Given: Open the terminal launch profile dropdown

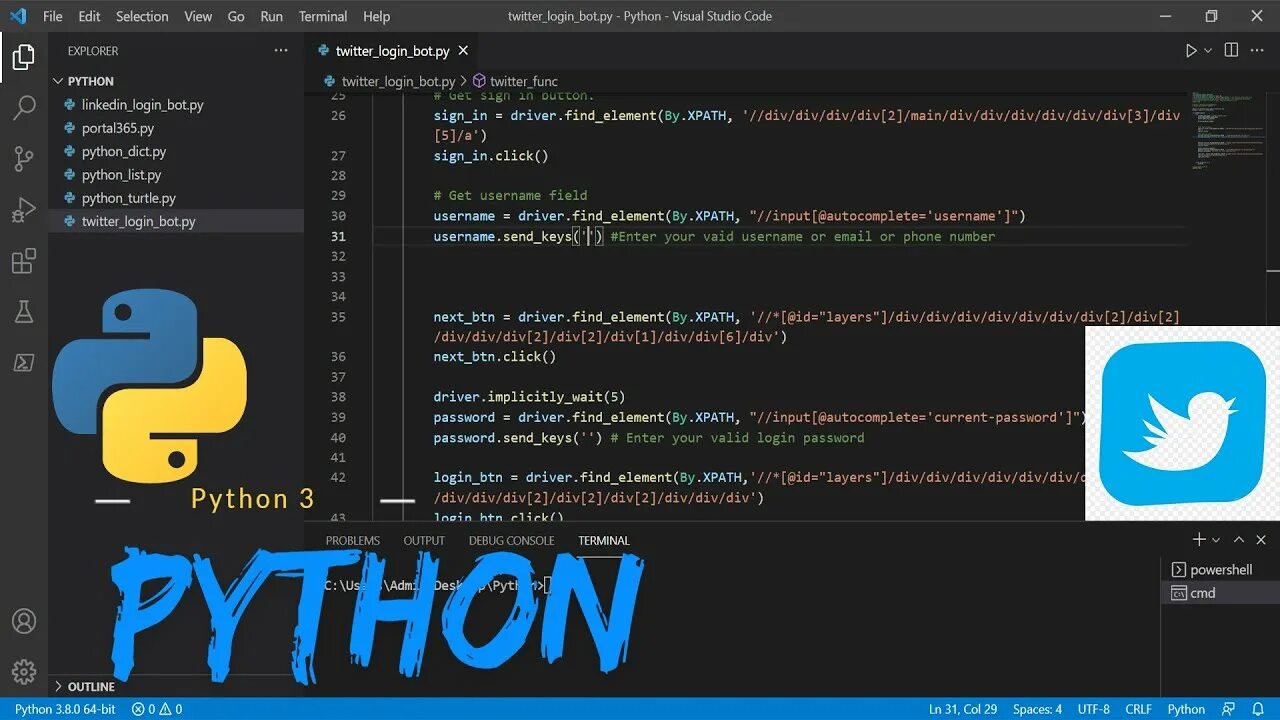Looking at the screenshot, I should 1216,540.
